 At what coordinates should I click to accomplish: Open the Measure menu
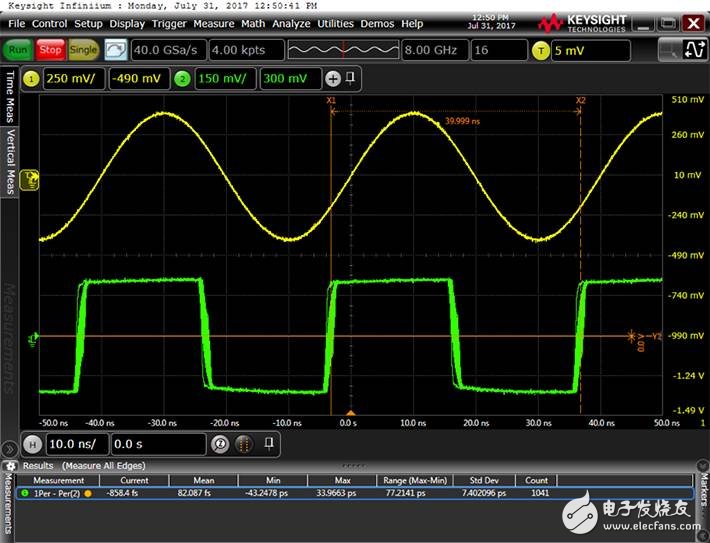pos(214,24)
